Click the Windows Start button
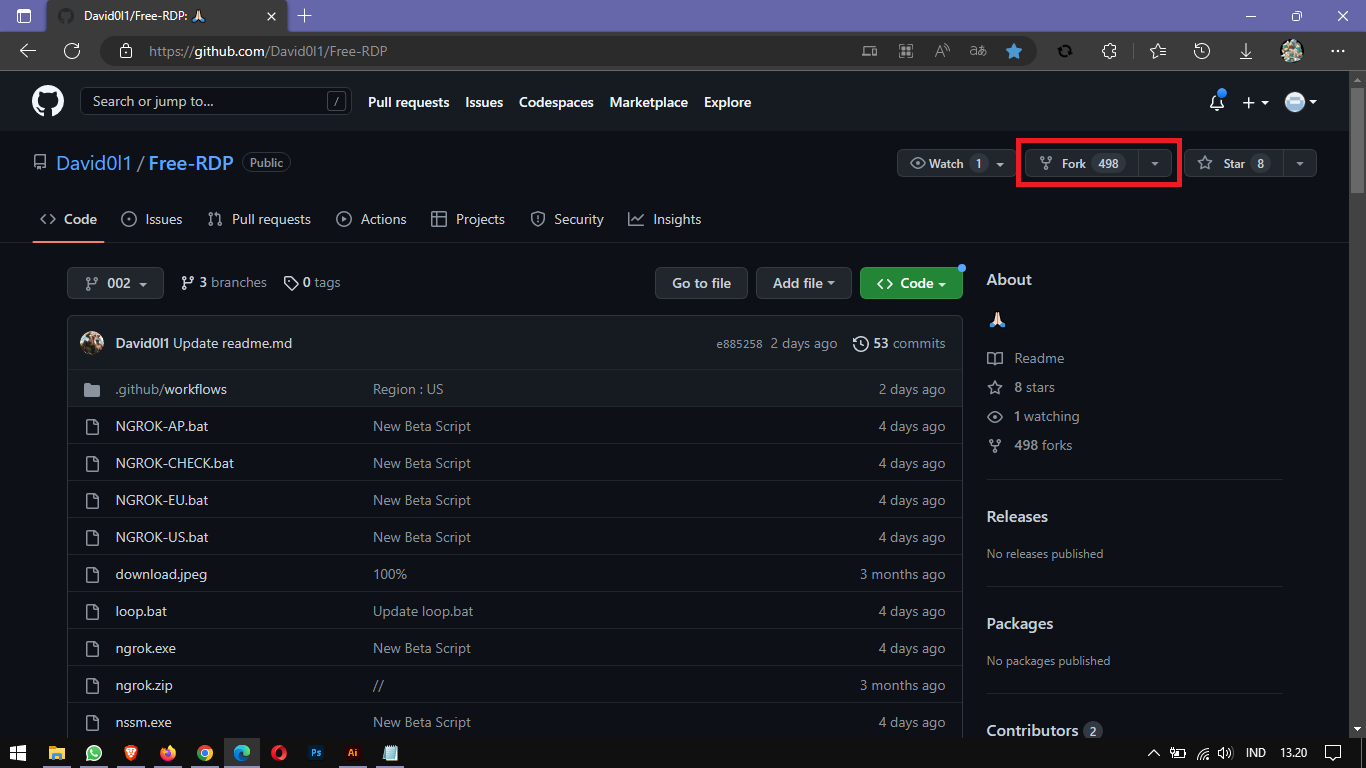 pyautogui.click(x=18, y=753)
